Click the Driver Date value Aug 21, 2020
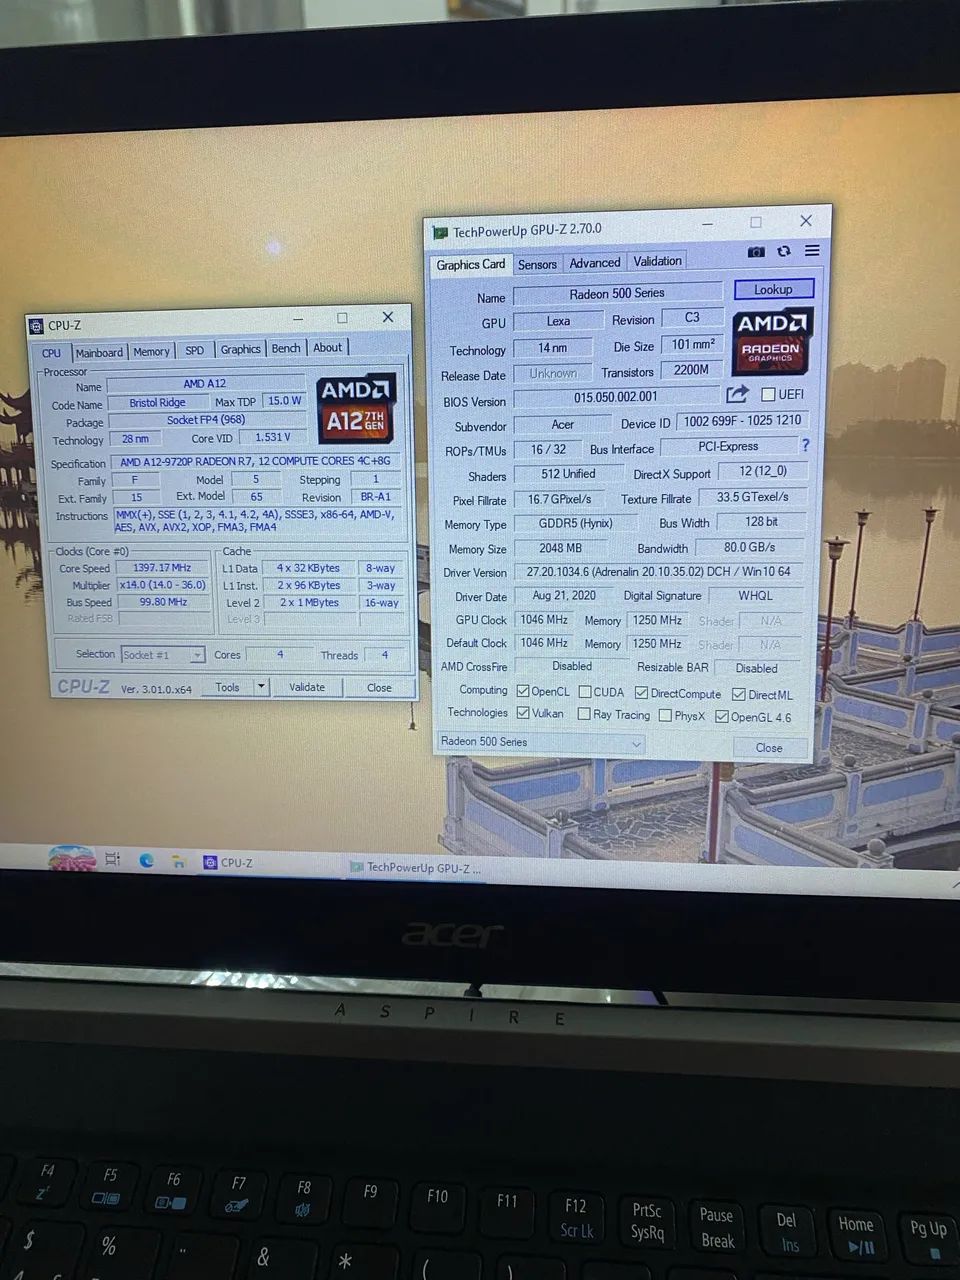Screen dimensions: 960x1280 tap(564, 595)
